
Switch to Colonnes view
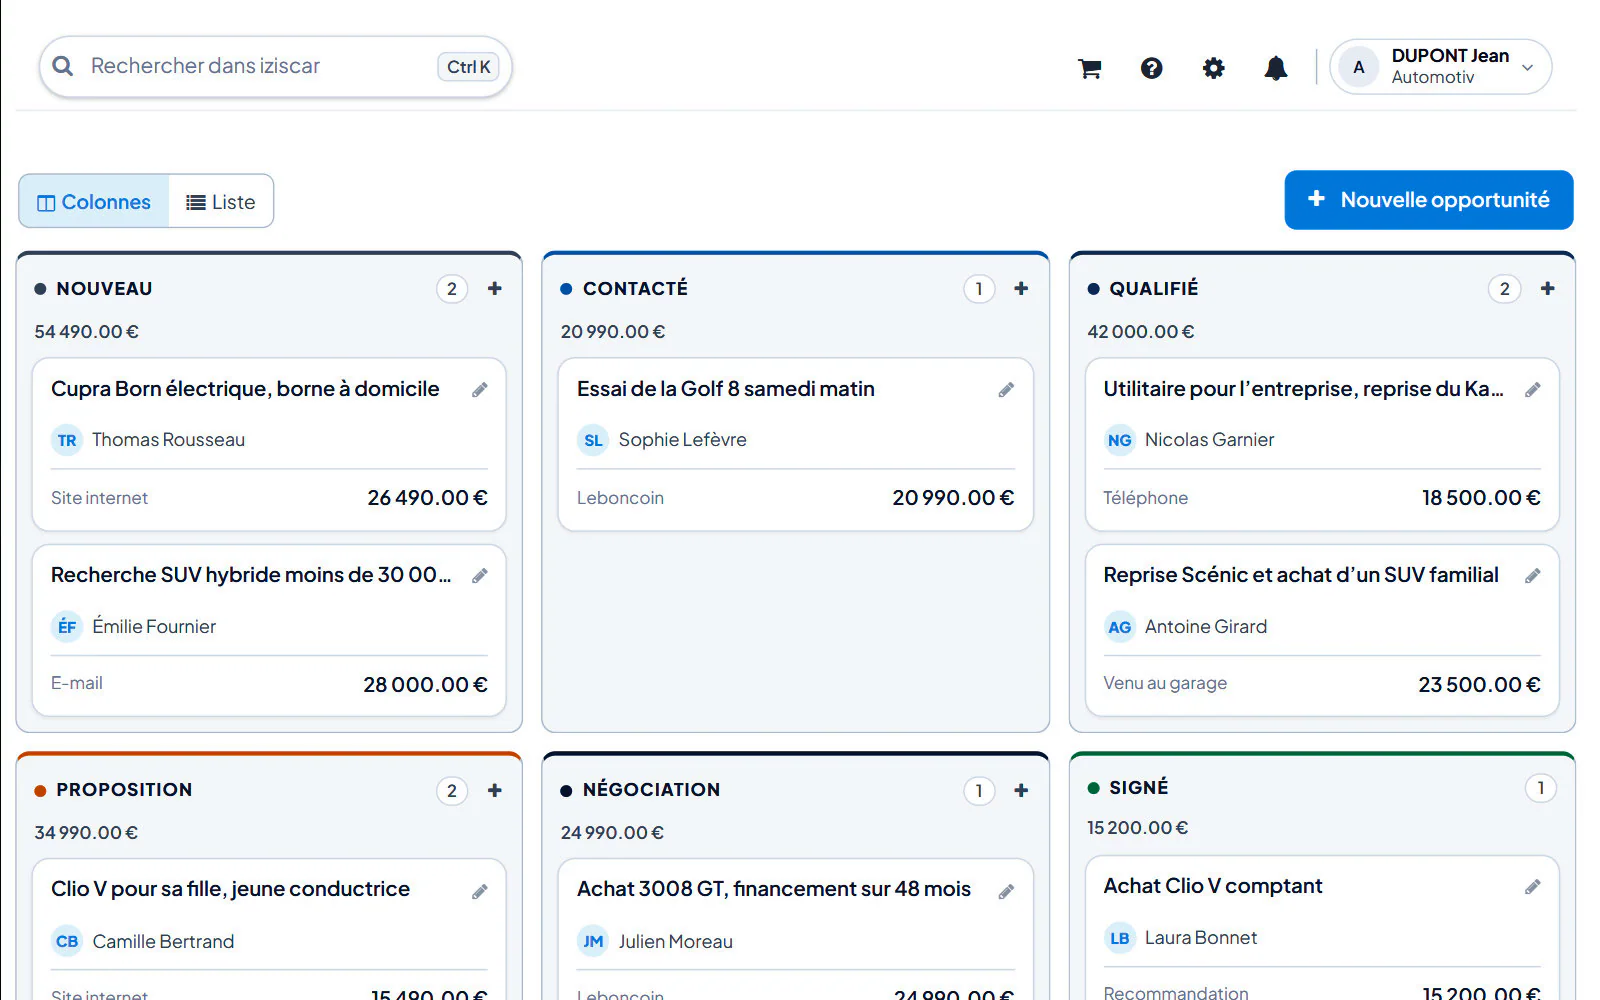94,202
